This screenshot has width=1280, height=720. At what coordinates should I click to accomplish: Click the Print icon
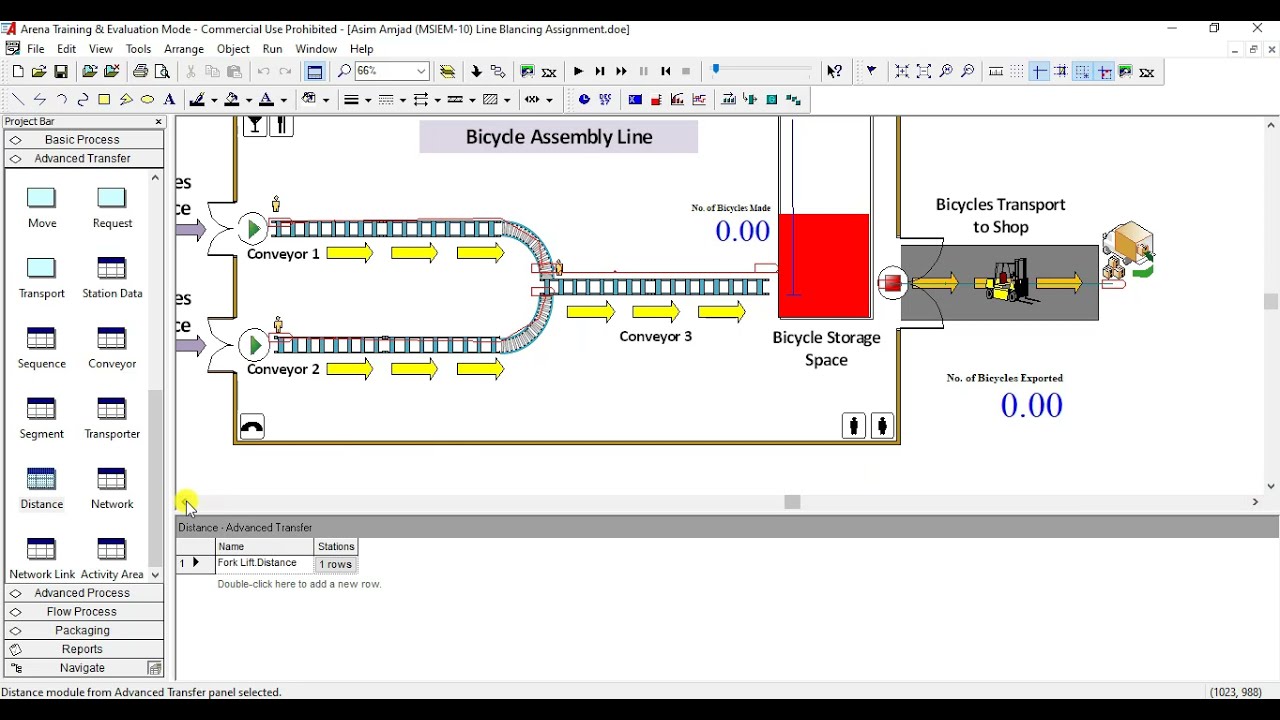click(x=140, y=72)
